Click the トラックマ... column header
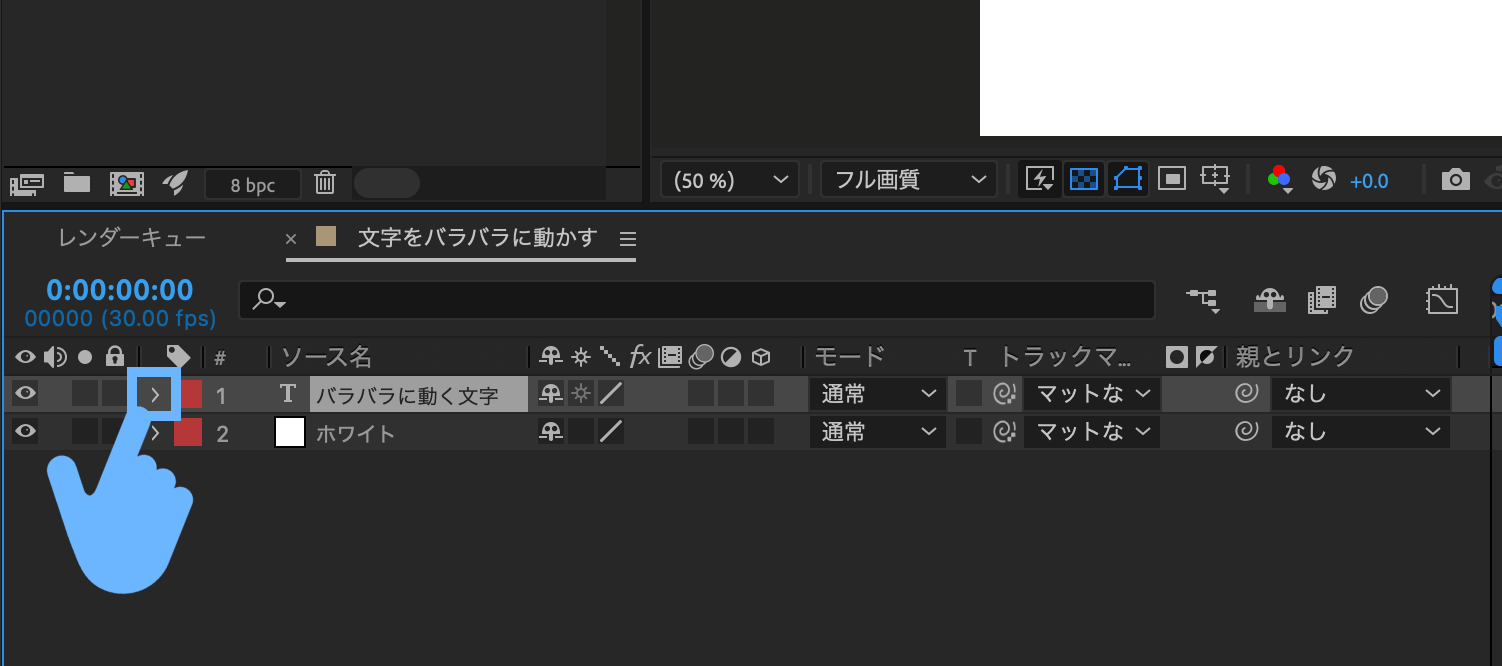The width and height of the screenshot is (1502, 666). click(x=1065, y=356)
